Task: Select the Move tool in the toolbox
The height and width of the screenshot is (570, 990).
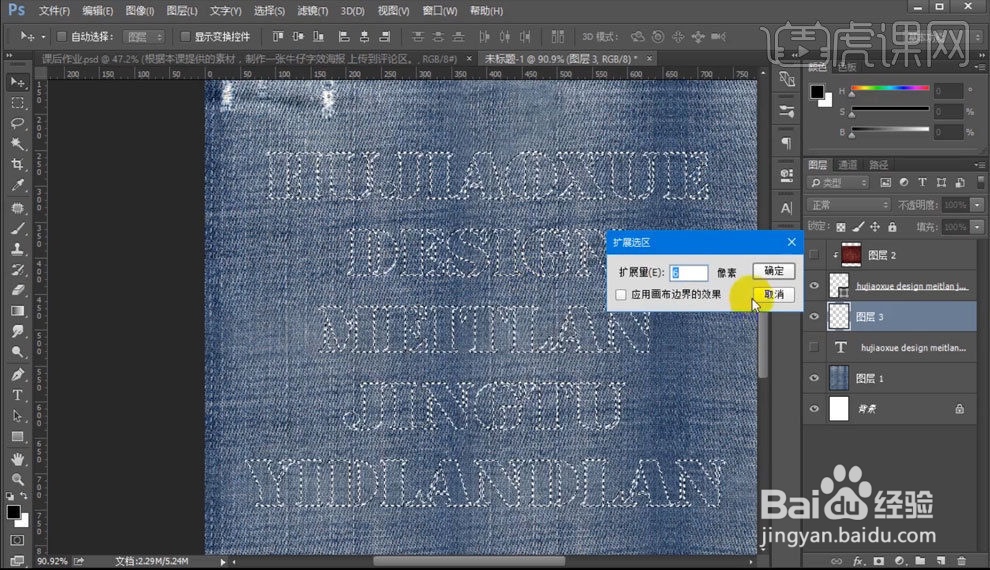Action: [x=18, y=82]
